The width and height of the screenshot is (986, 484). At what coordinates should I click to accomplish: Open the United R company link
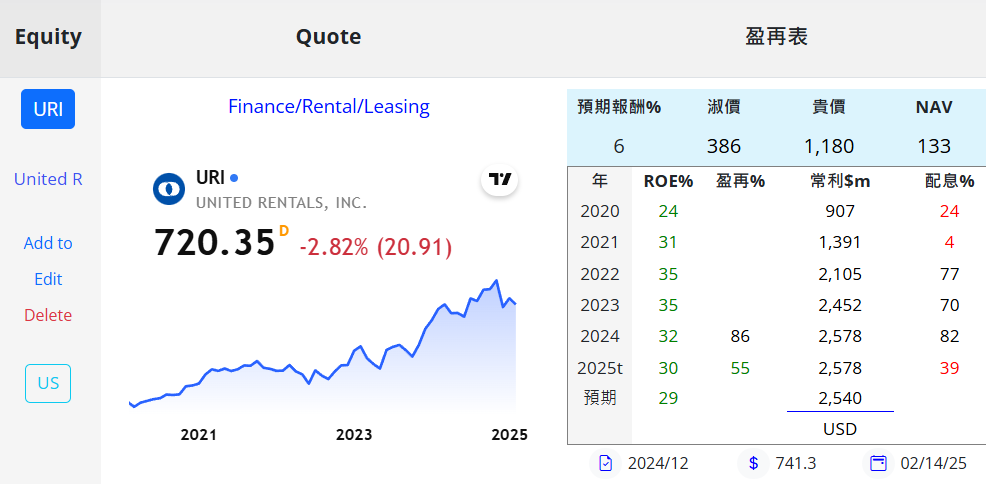[48, 179]
